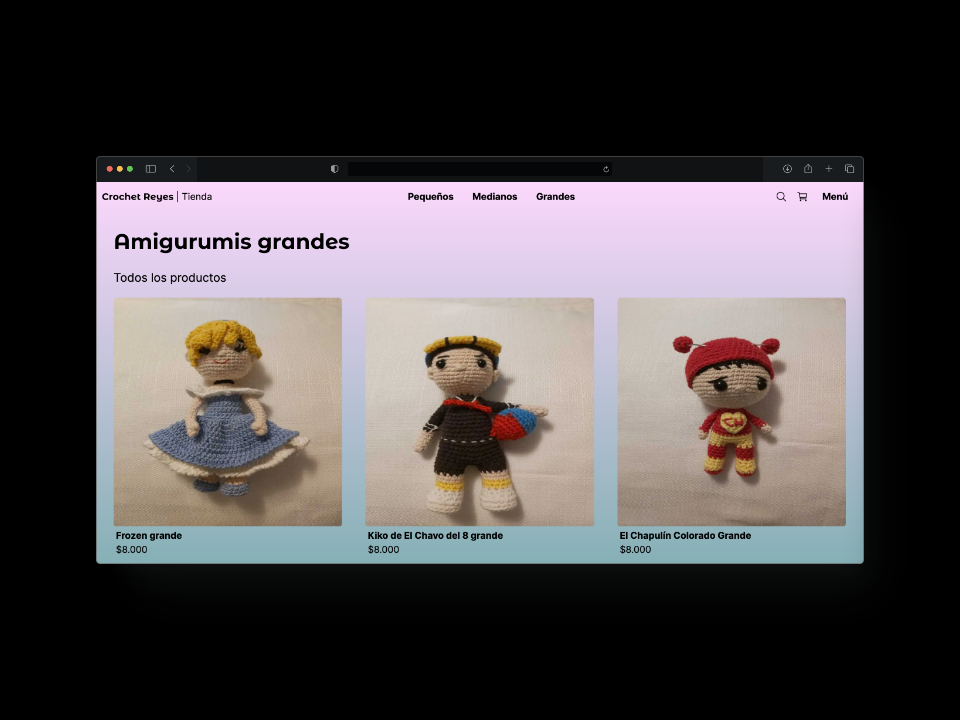Open the Frozen grande doll photo
Image resolution: width=960 pixels, height=720 pixels.
tap(228, 412)
